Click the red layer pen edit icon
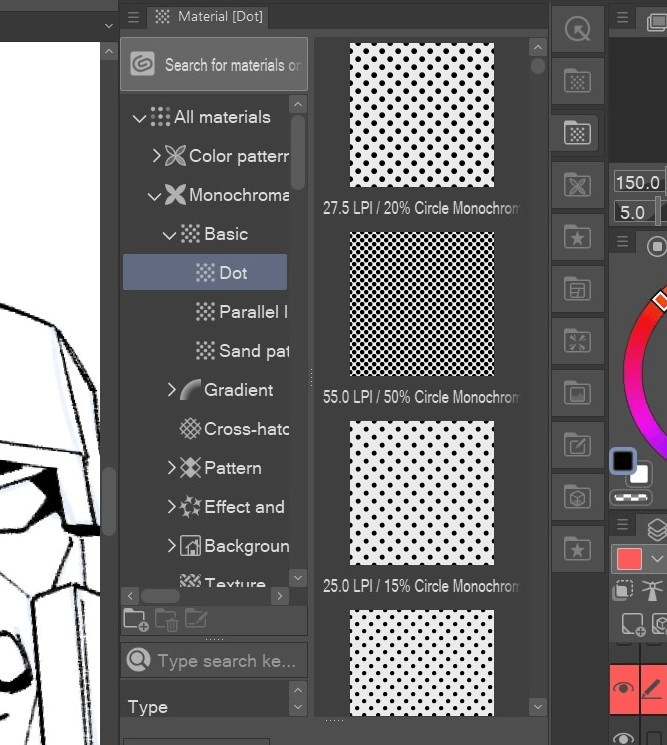The image size is (667, 745). (653, 688)
